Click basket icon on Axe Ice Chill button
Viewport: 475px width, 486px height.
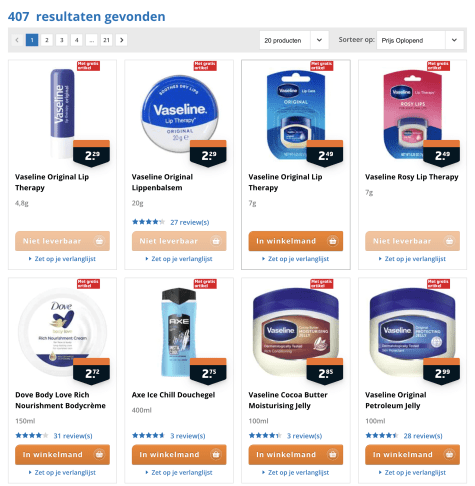pos(216,454)
